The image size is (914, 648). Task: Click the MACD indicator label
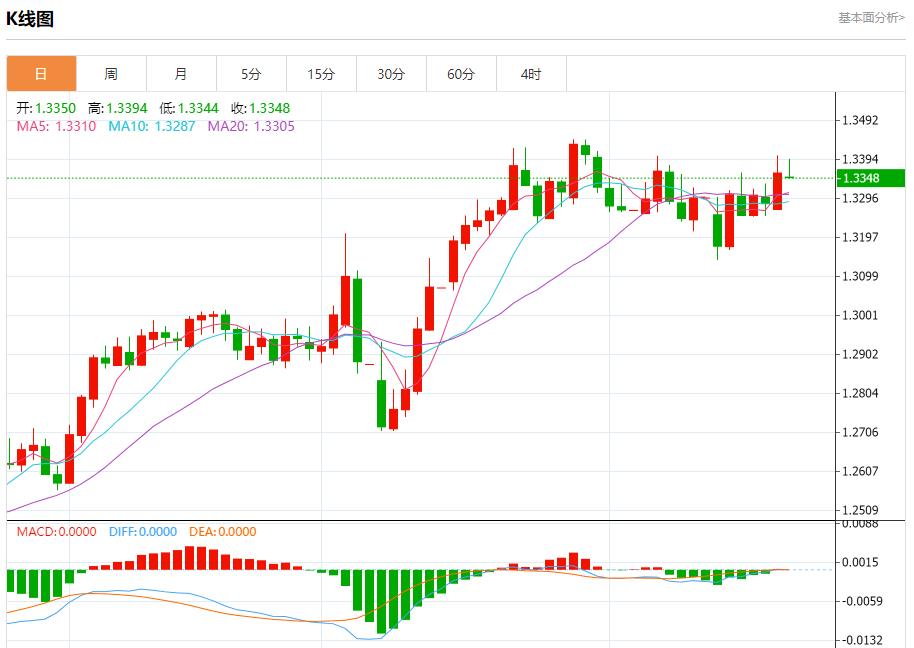[56, 532]
